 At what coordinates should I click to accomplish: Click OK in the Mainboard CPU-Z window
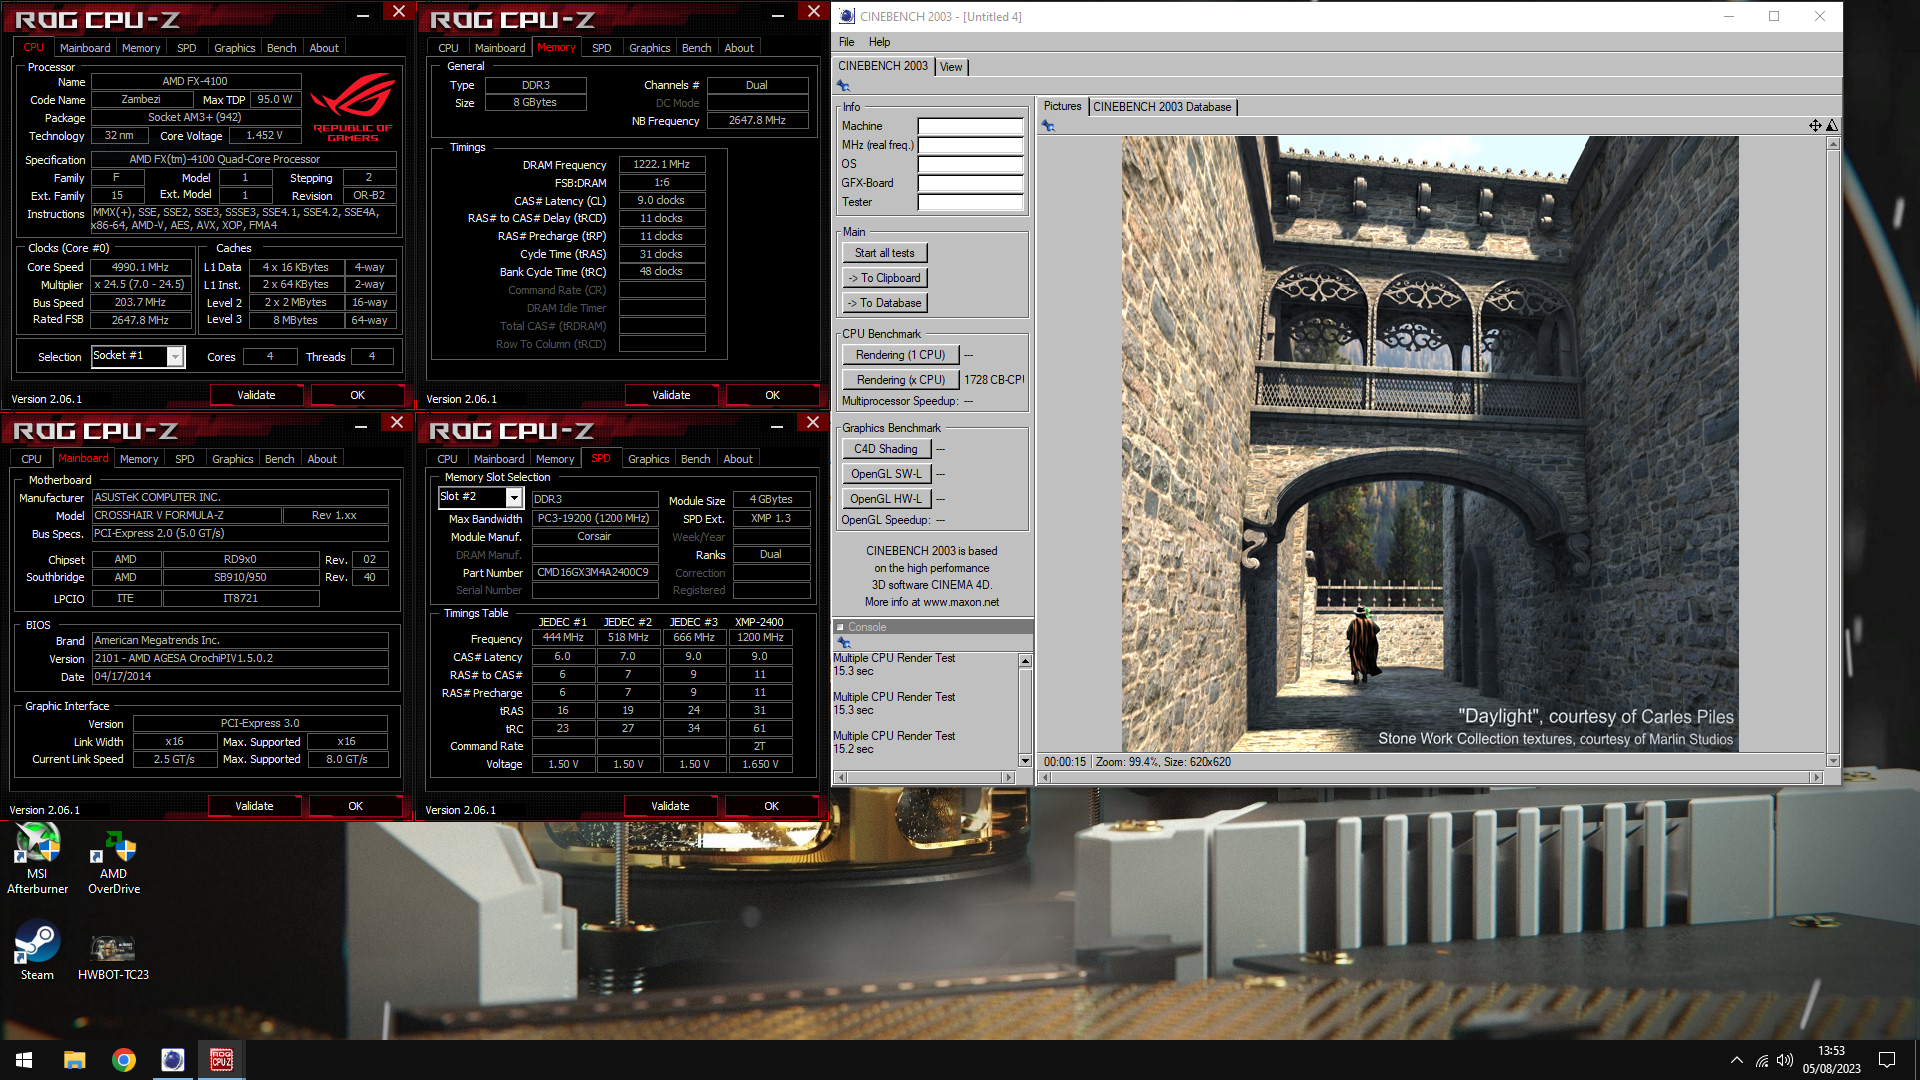(x=355, y=806)
